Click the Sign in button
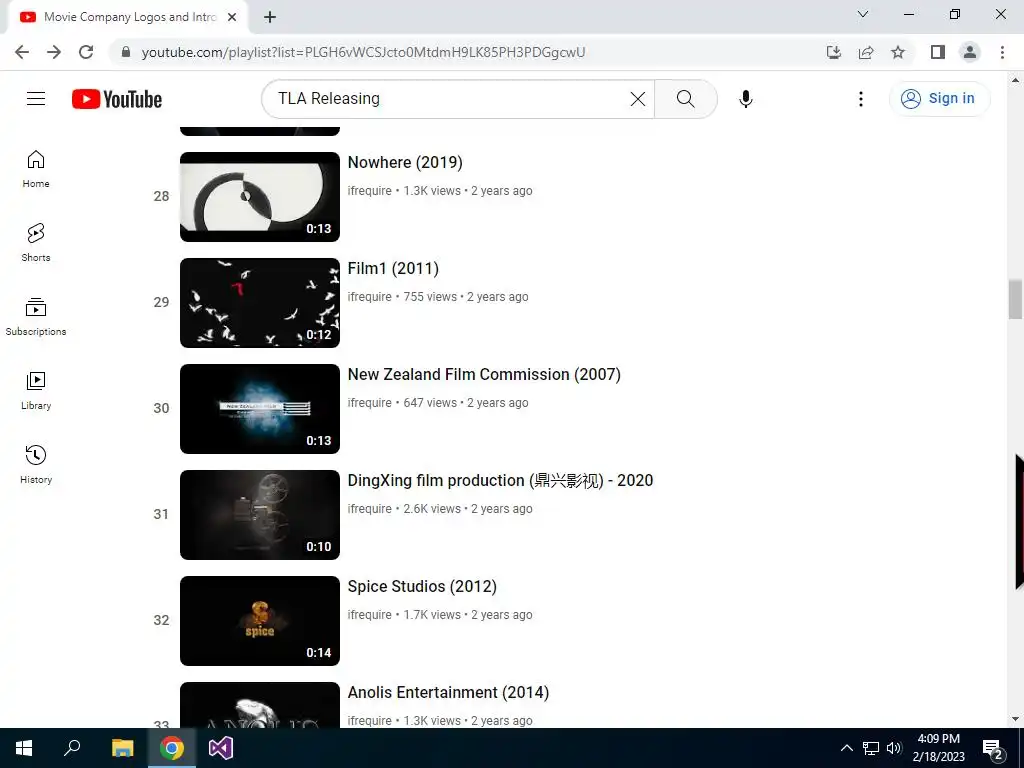 [x=939, y=99]
